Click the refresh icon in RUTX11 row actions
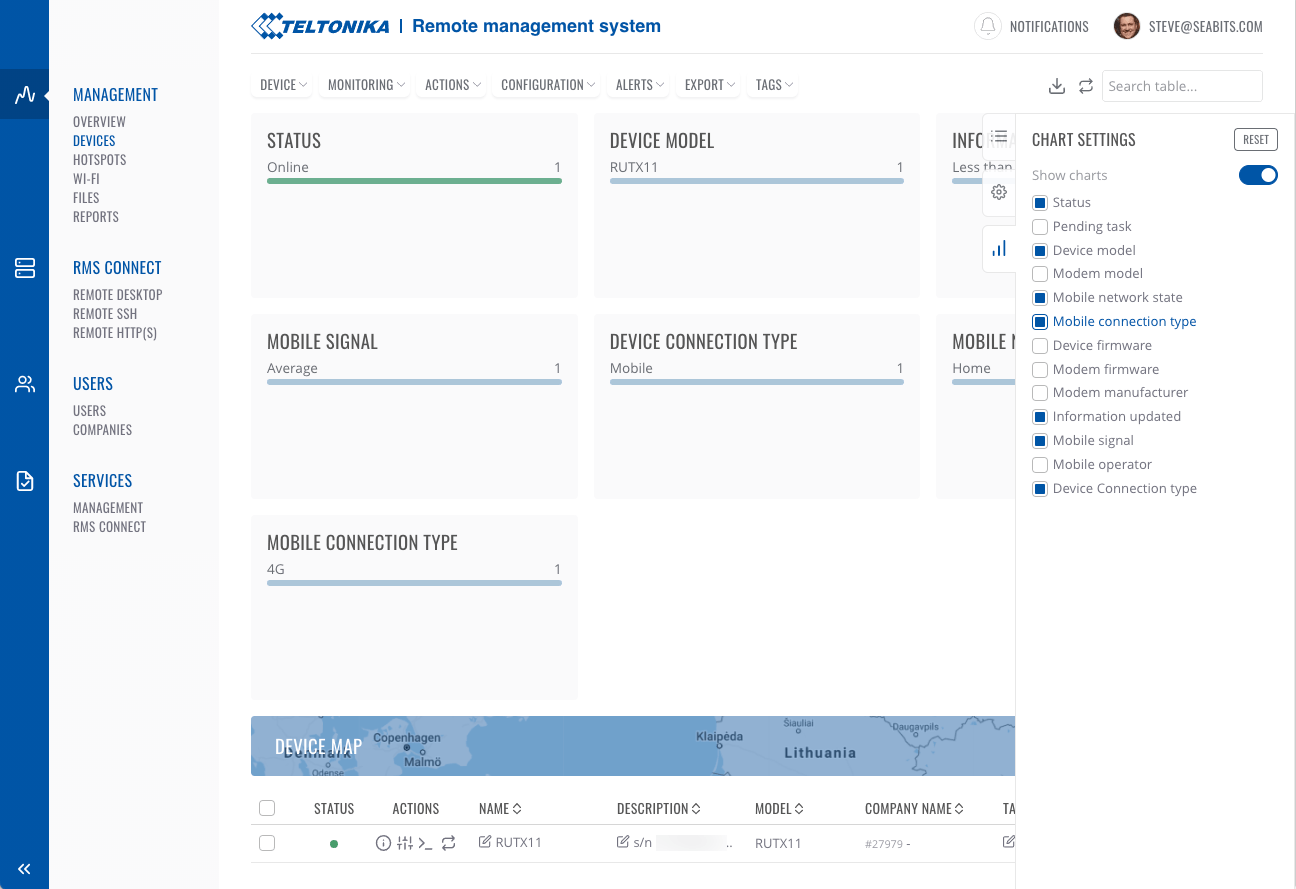The image size is (1296, 889). click(x=449, y=843)
